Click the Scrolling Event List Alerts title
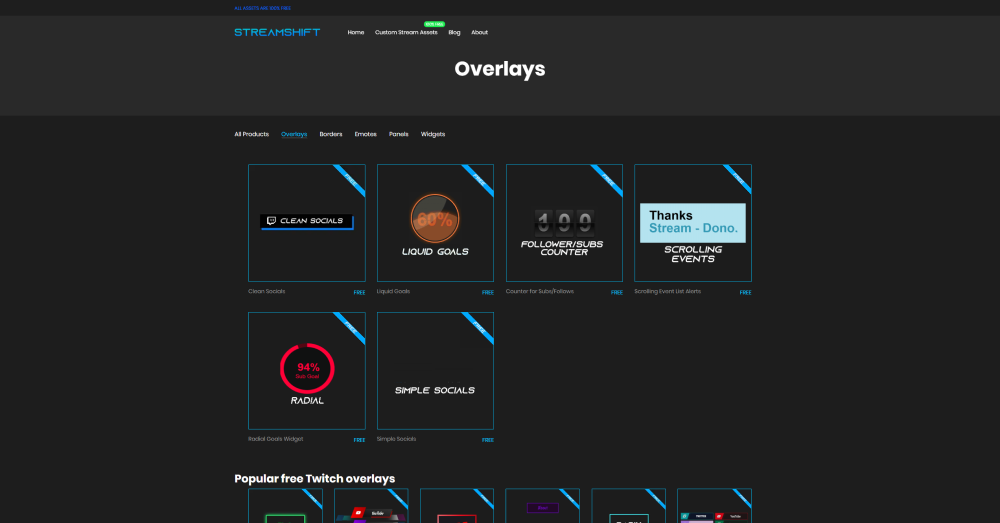The width and height of the screenshot is (1000, 523). [x=667, y=292]
